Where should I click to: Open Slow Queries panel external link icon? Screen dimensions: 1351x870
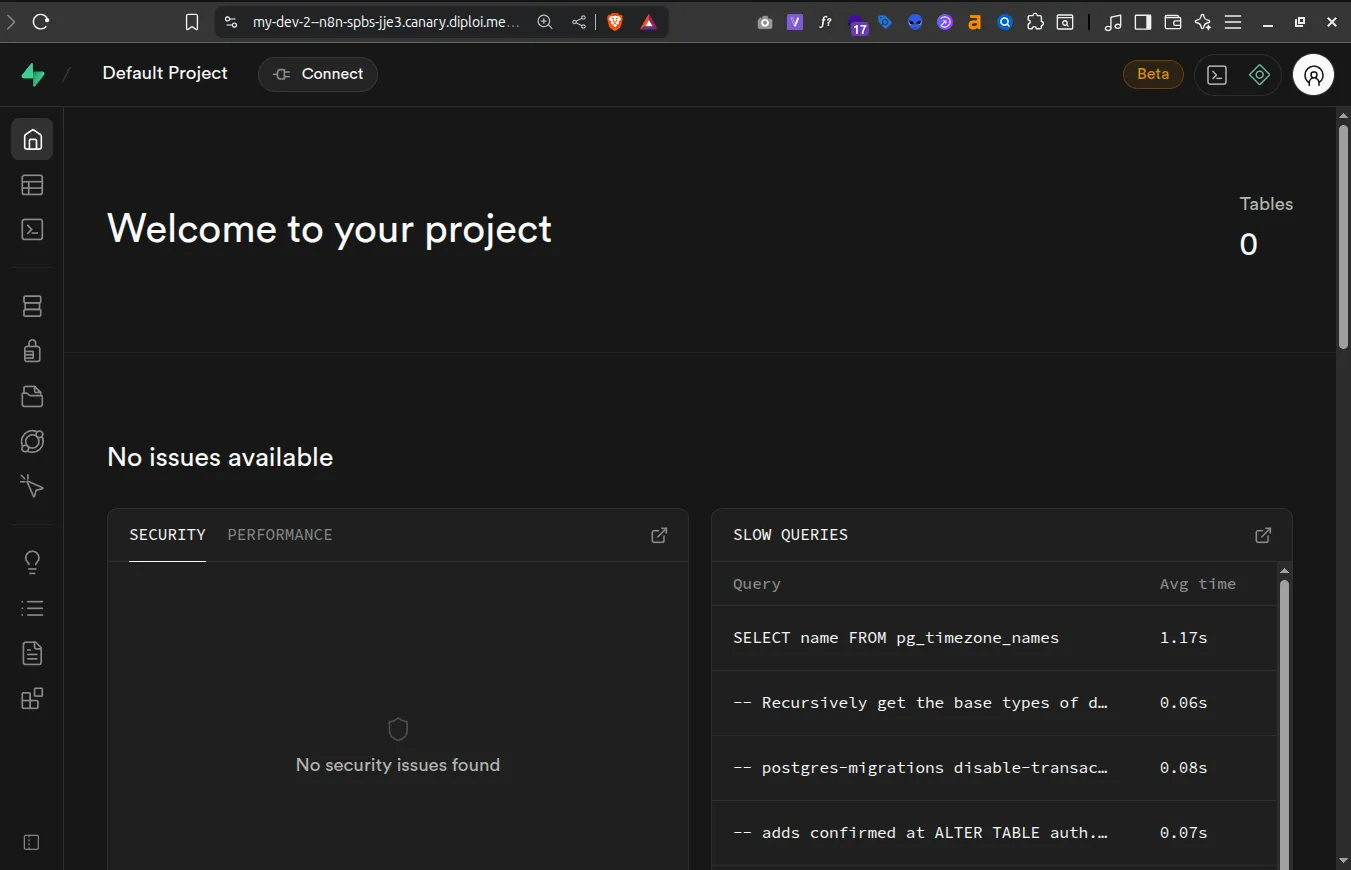click(x=1263, y=535)
